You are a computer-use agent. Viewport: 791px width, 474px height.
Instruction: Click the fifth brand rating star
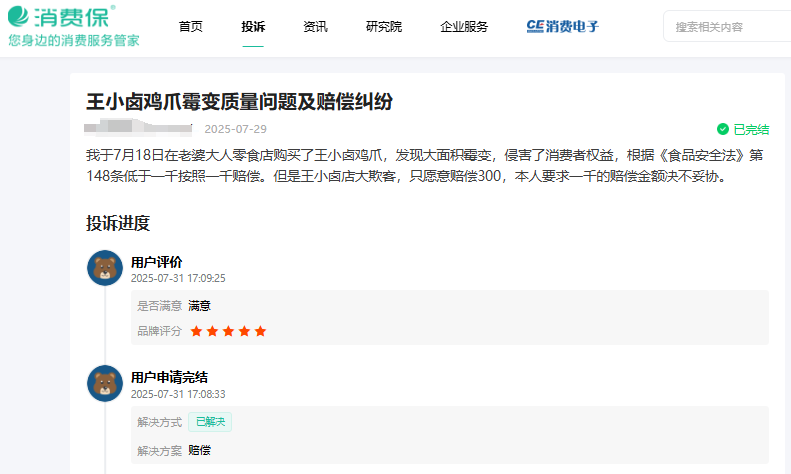[260, 331]
